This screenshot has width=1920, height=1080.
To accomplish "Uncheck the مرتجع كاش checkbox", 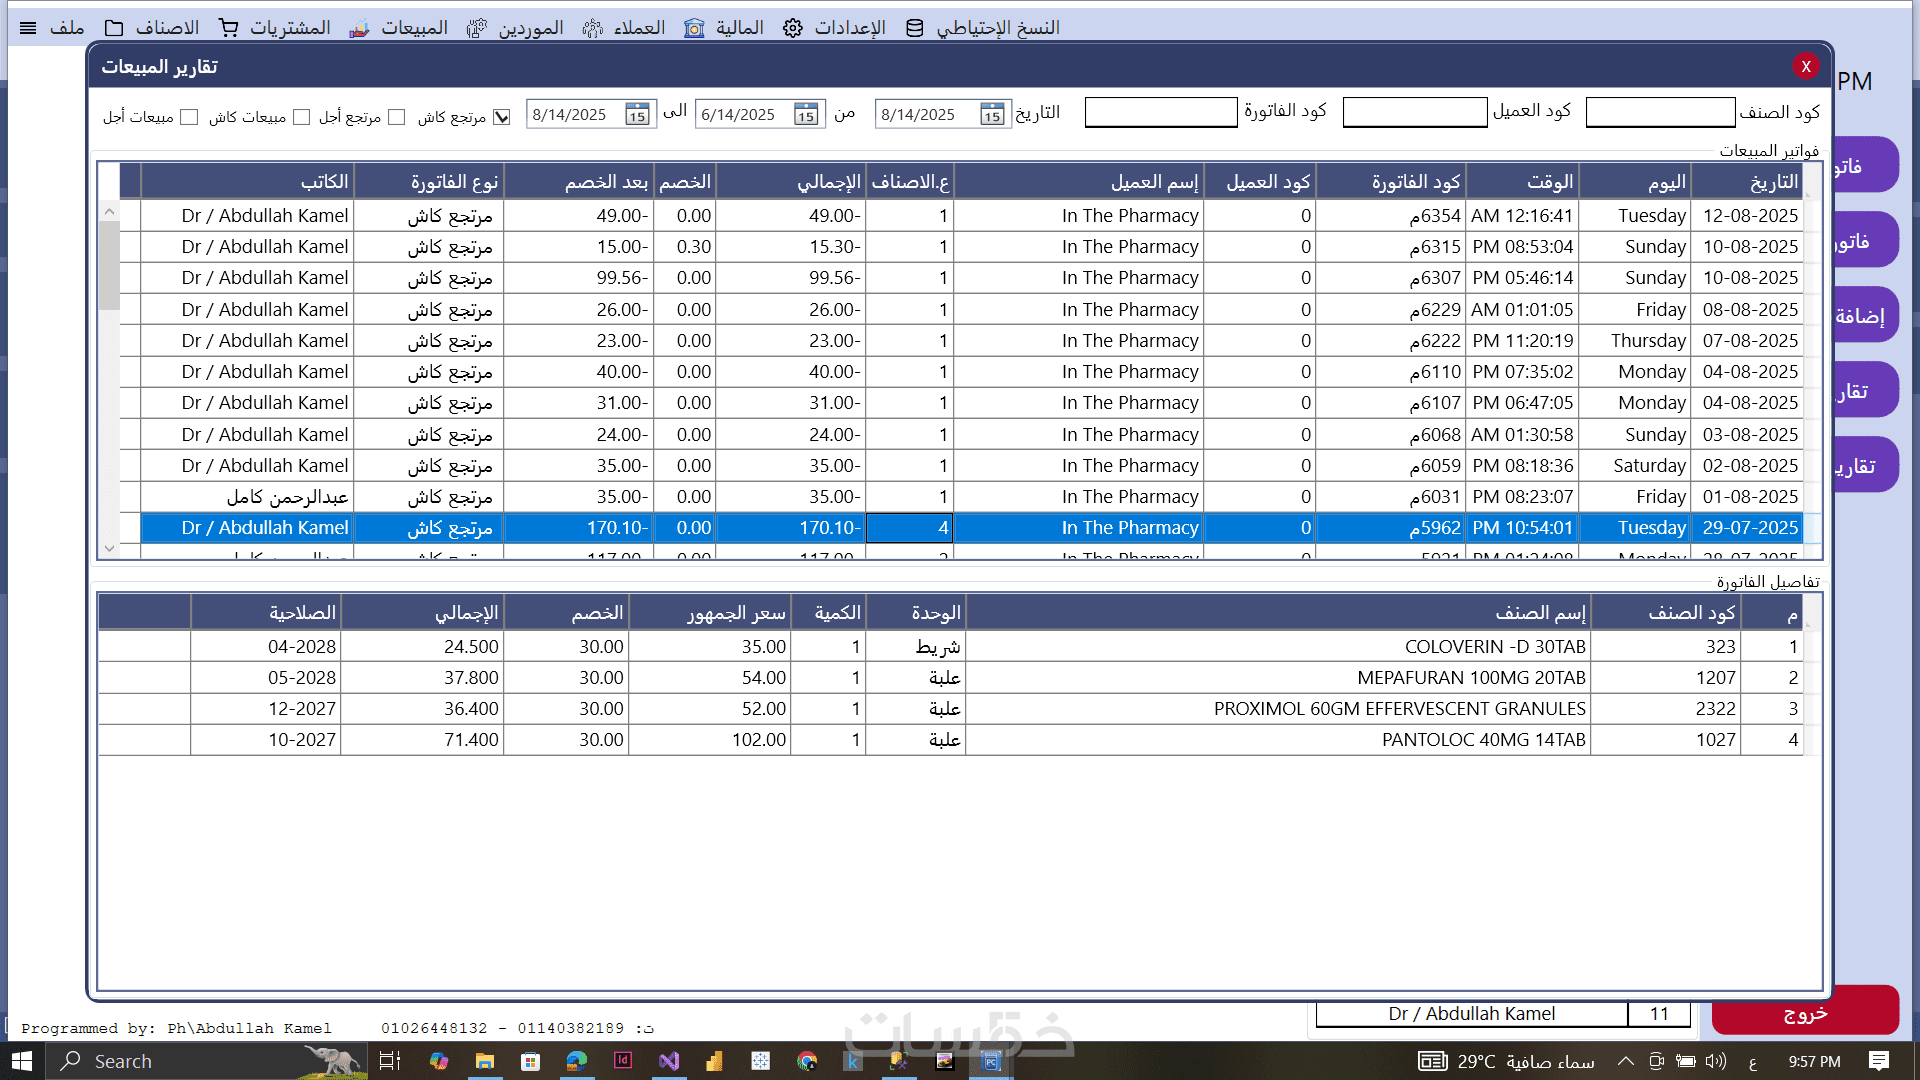I will click(502, 117).
